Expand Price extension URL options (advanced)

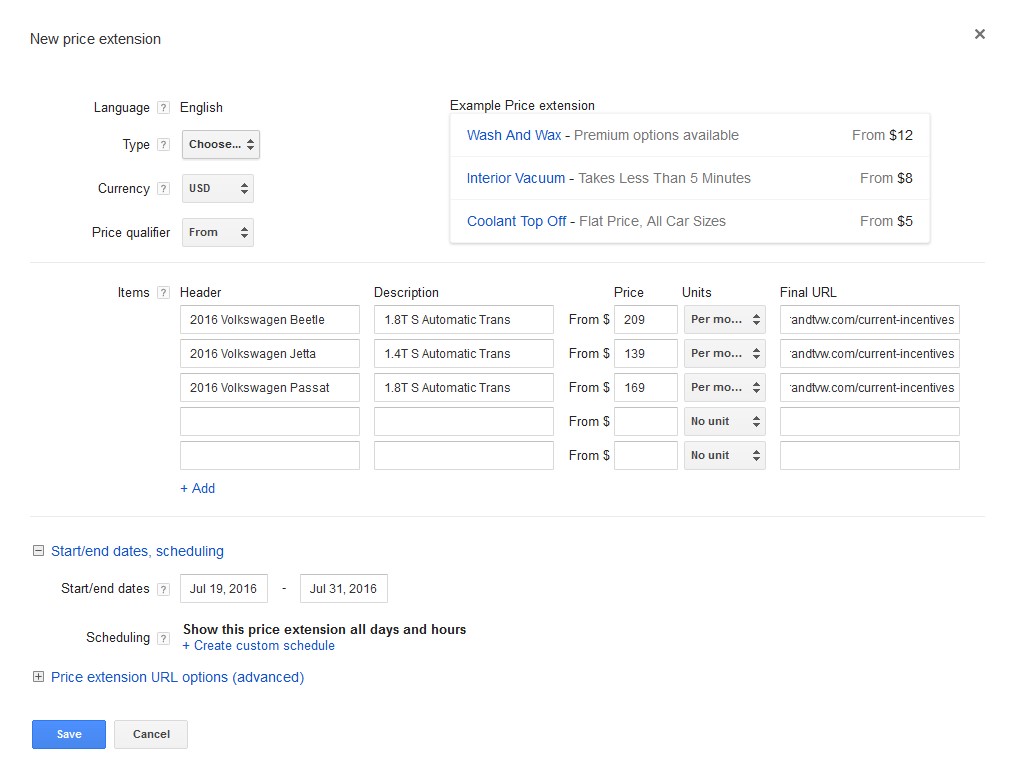[38, 677]
